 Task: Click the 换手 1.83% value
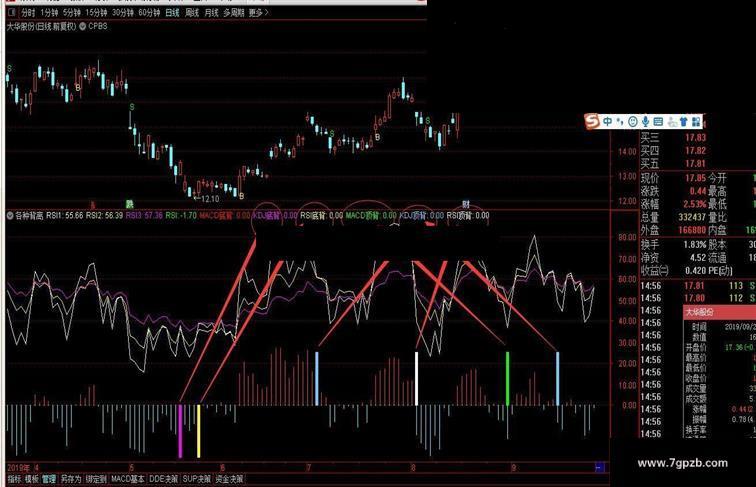(695, 244)
